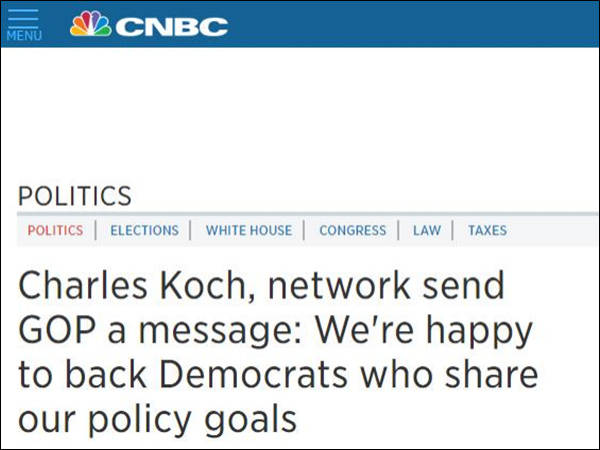The image size is (600, 450).
Task: Select the LAW tab
Action: (x=427, y=231)
